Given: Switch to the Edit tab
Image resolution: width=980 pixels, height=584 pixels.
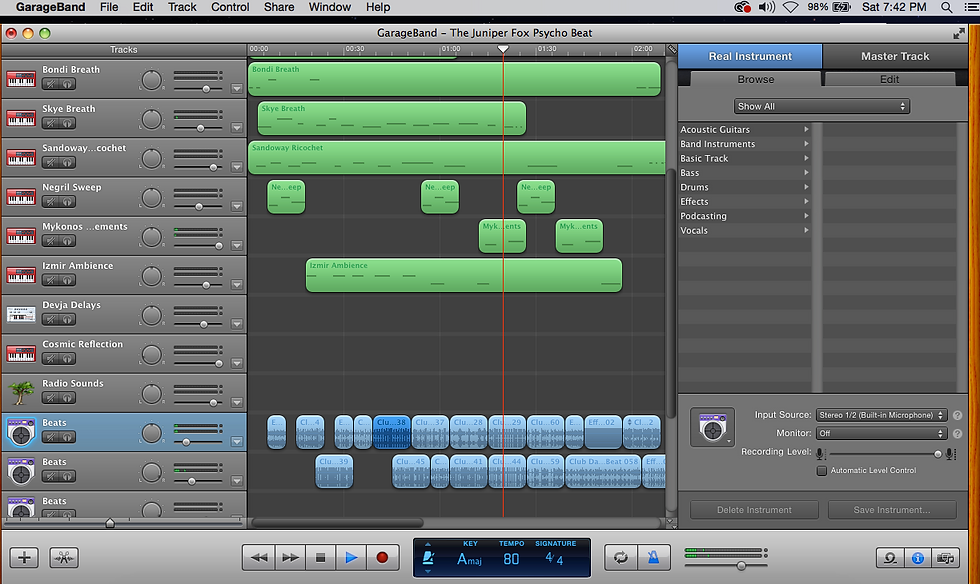Looking at the screenshot, I should point(889,79).
